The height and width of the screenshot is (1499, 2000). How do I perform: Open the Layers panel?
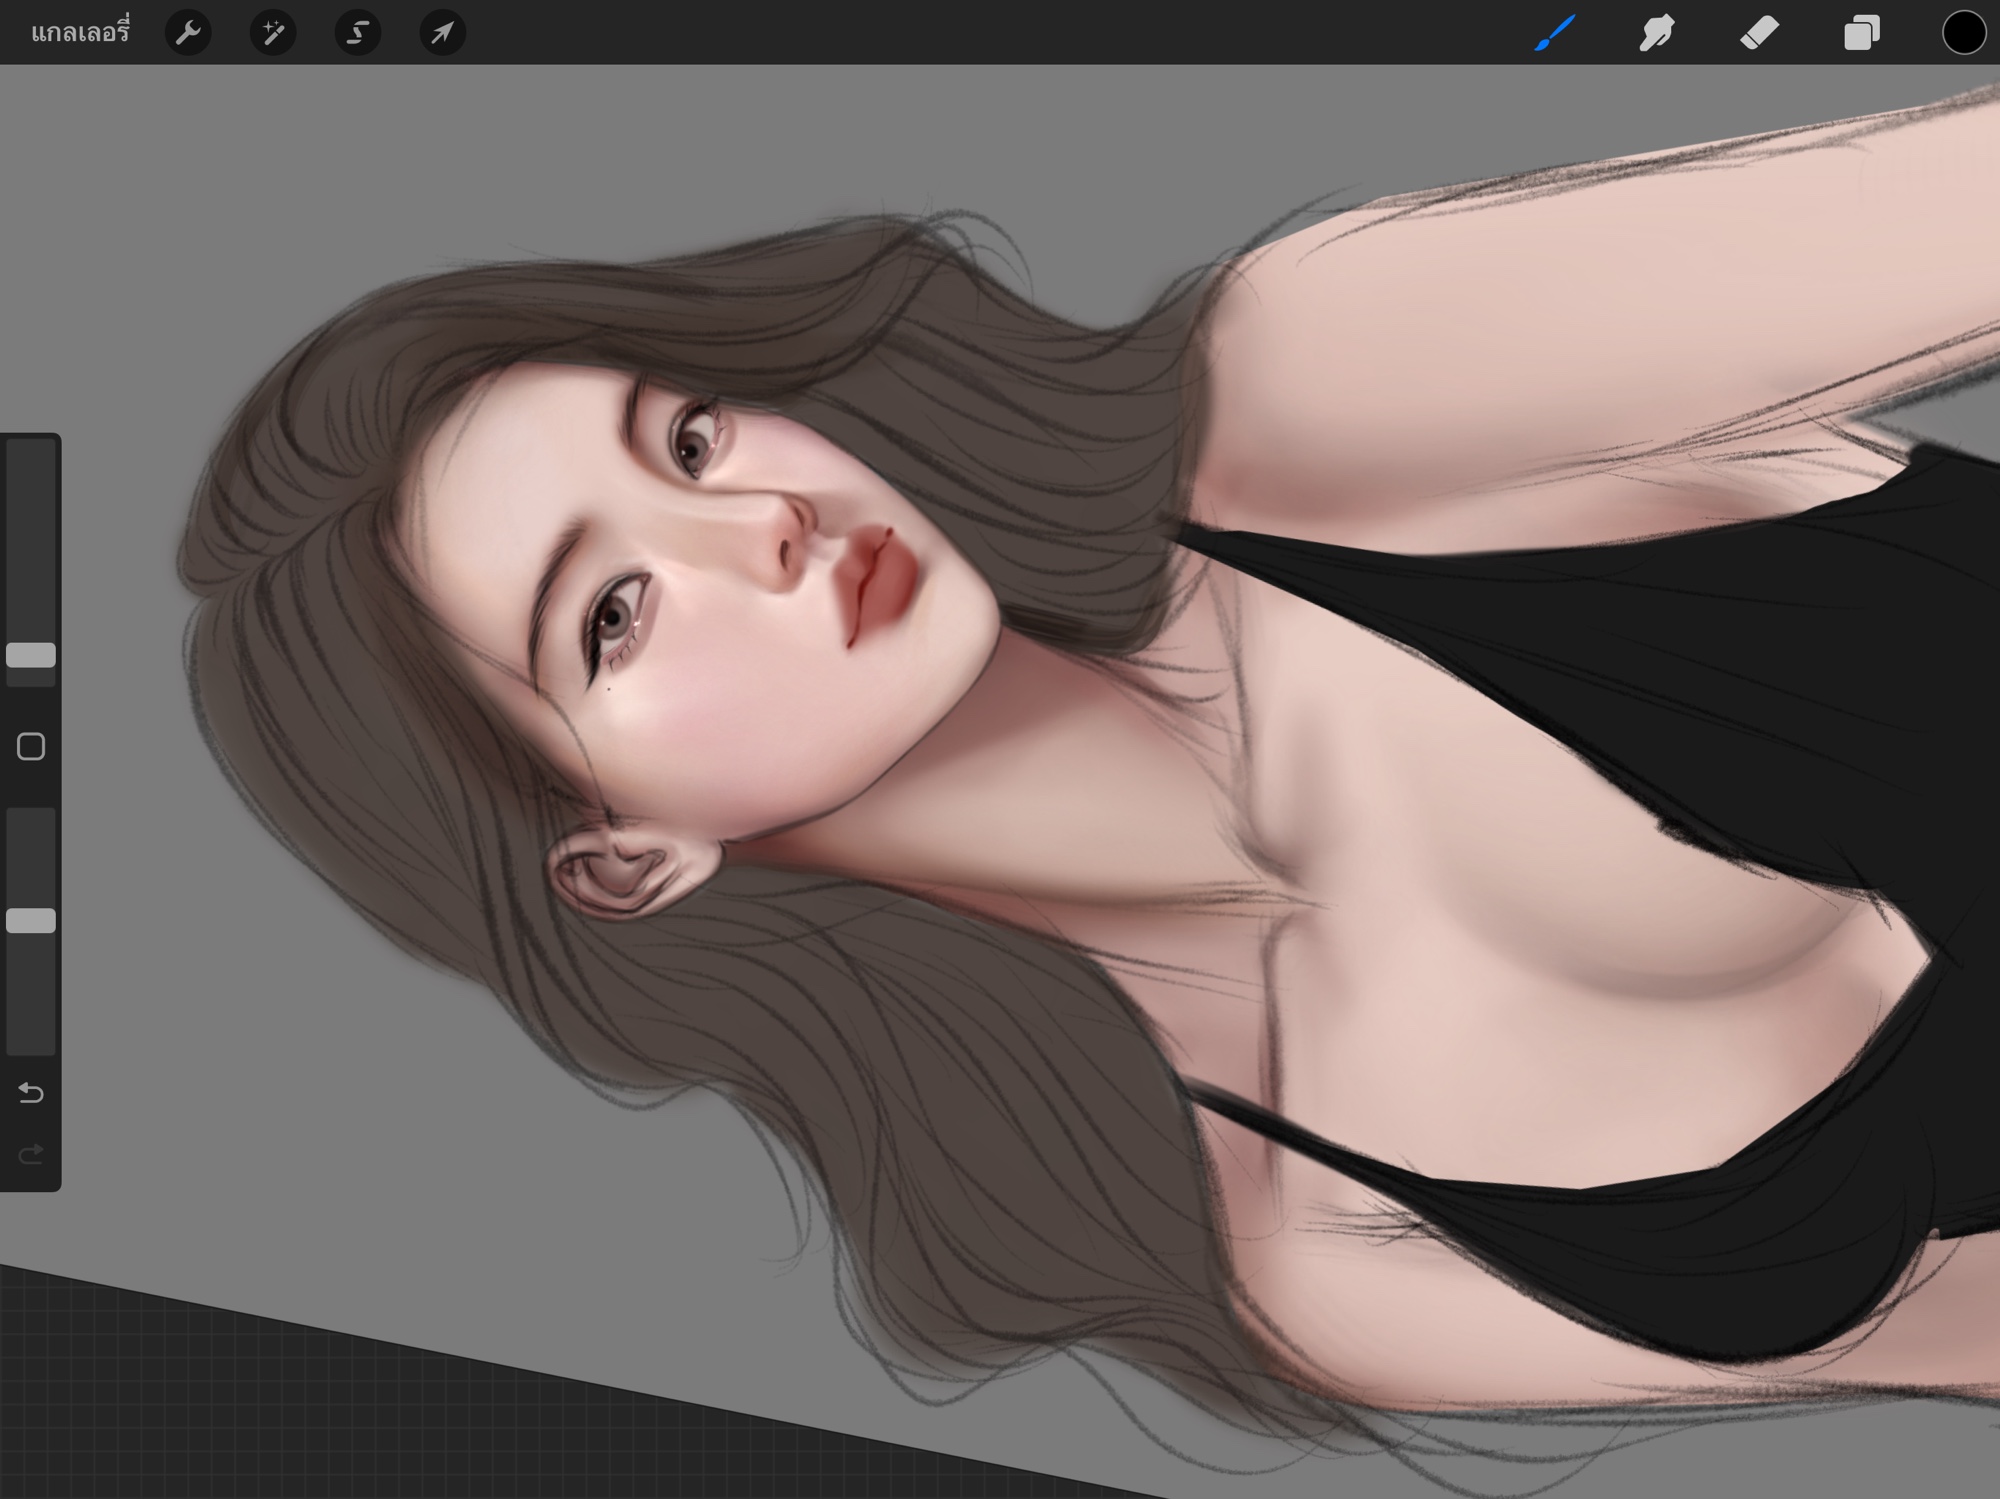[1861, 33]
